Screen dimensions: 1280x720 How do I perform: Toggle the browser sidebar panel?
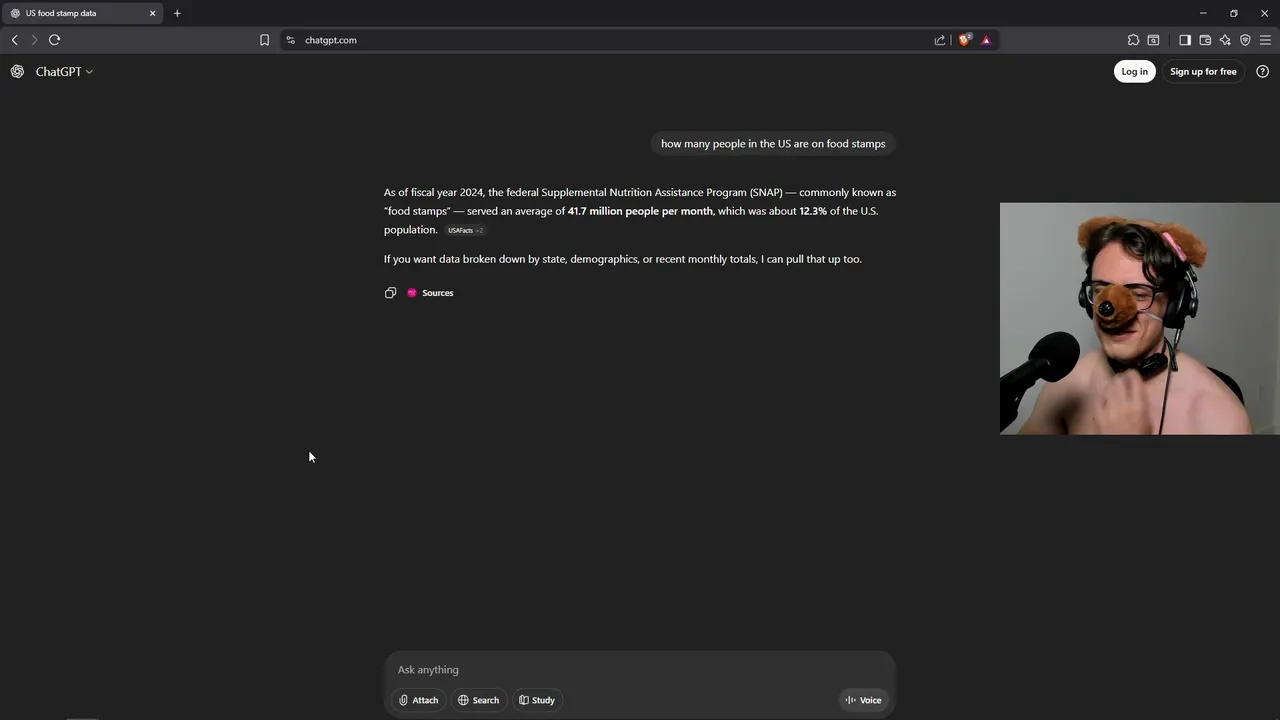1185,40
